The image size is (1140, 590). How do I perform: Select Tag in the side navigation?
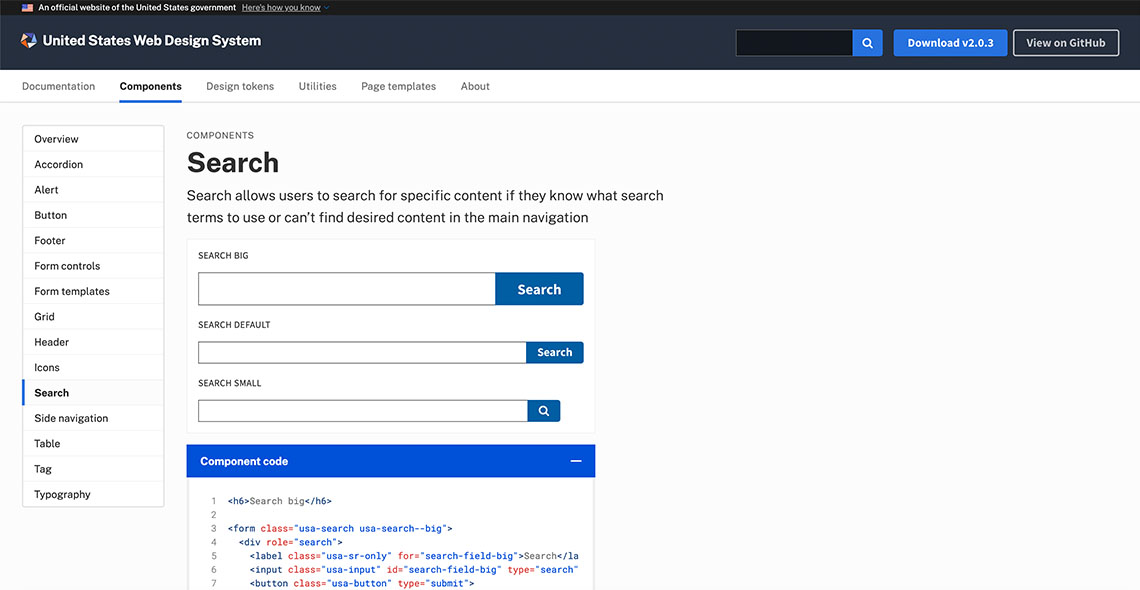[x=93, y=469]
